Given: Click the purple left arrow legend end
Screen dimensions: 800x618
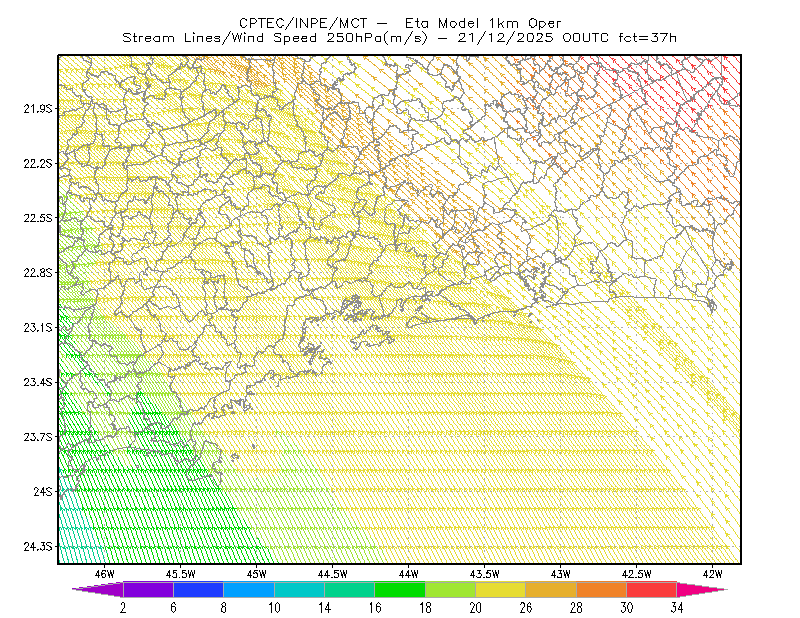Looking at the screenshot, I should click(x=97, y=589).
